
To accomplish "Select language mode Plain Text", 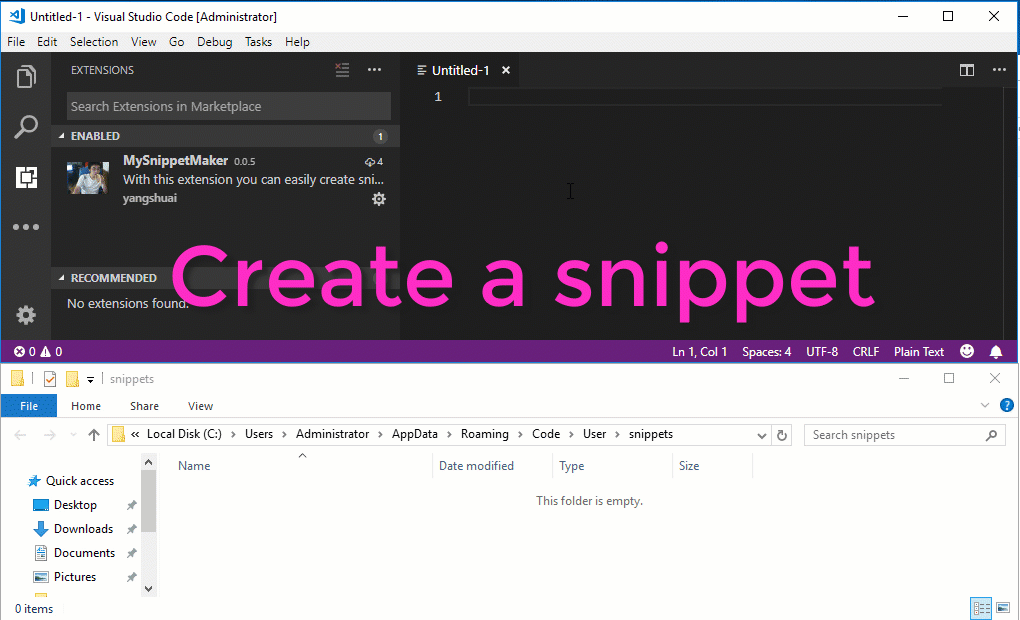I will (x=919, y=352).
